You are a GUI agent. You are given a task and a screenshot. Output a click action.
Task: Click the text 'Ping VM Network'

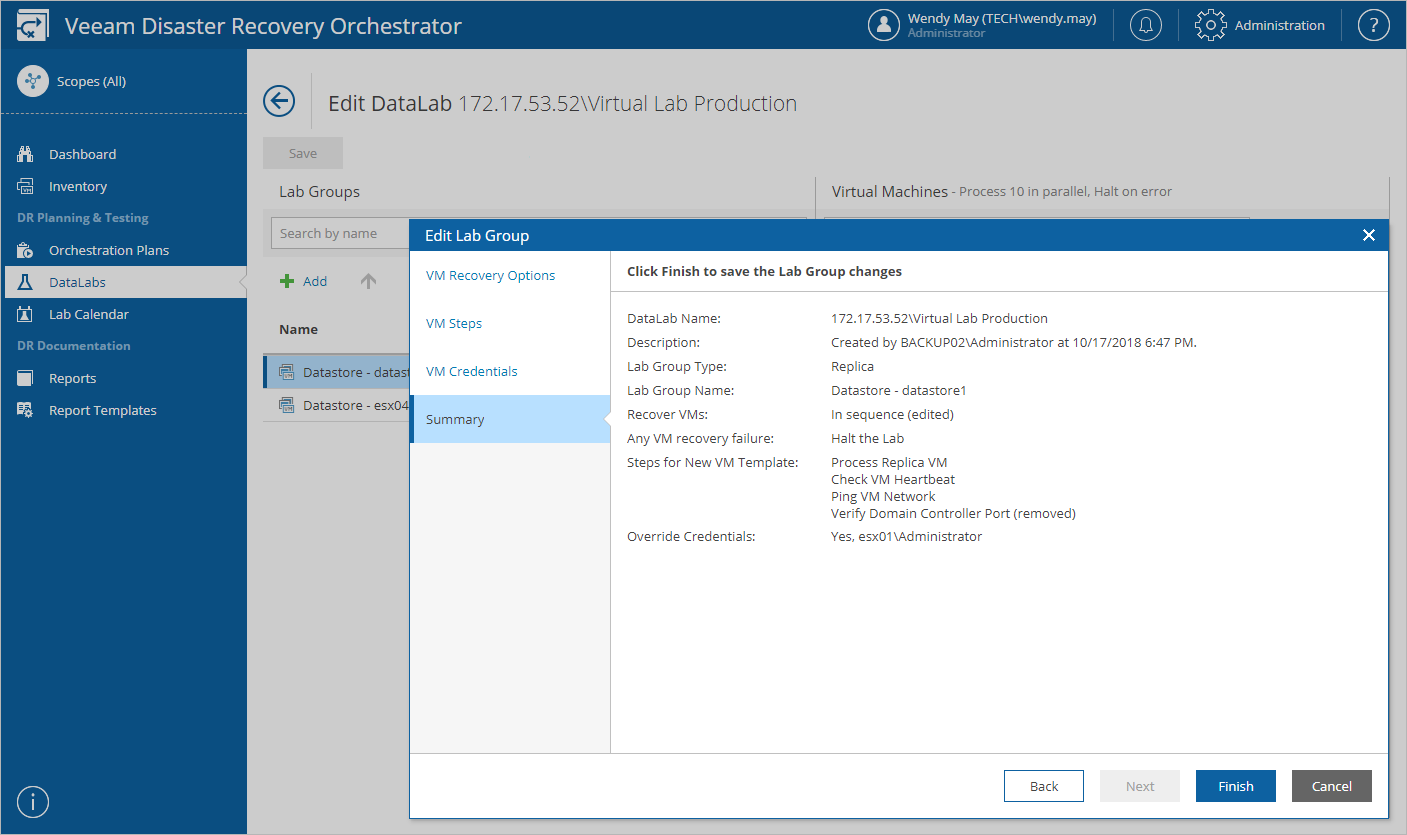click(x=883, y=496)
